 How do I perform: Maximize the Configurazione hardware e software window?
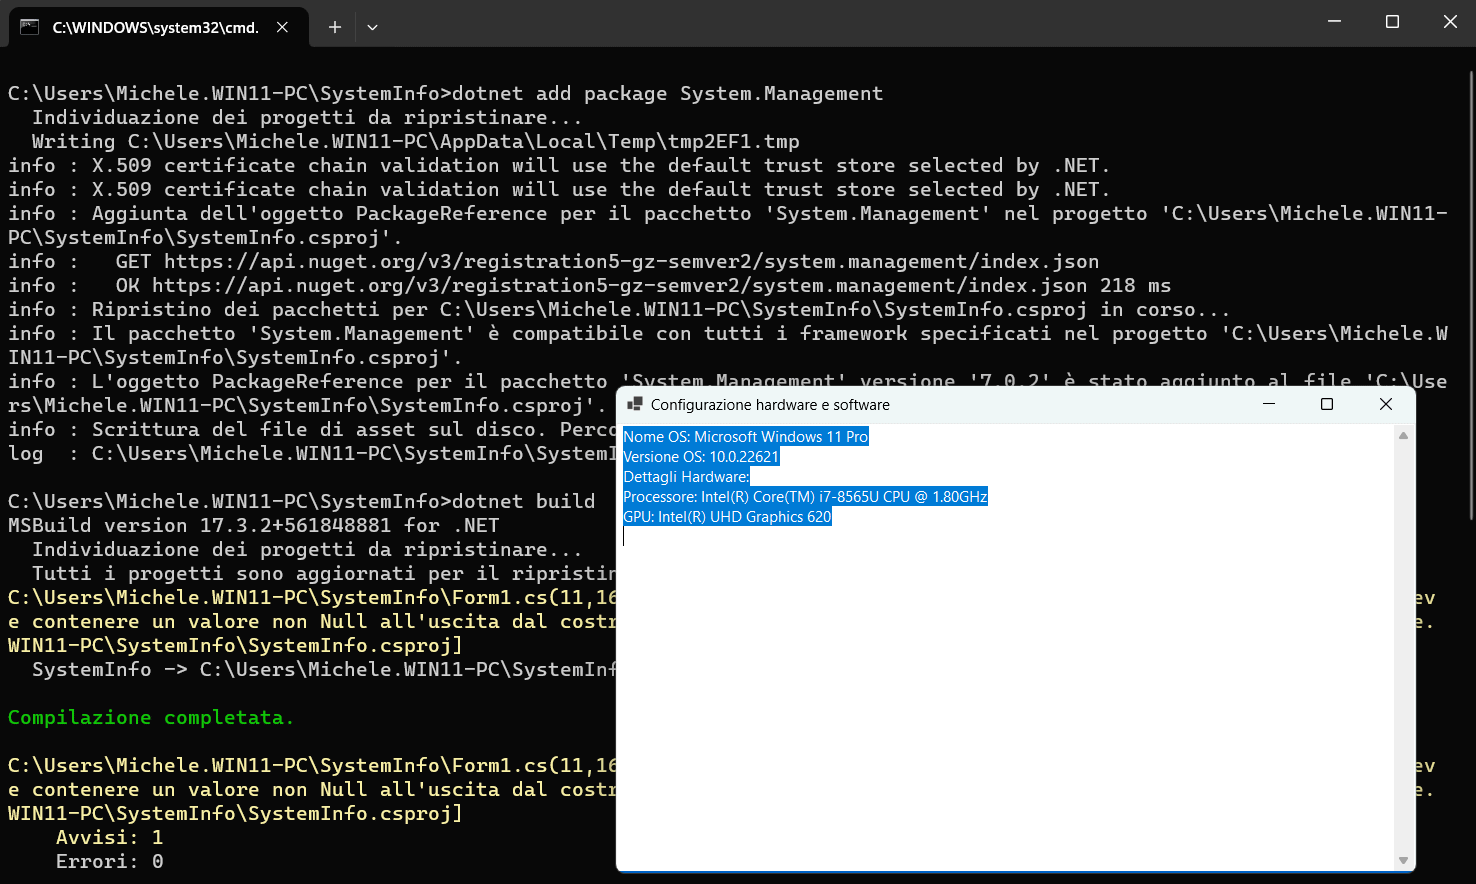click(1327, 404)
